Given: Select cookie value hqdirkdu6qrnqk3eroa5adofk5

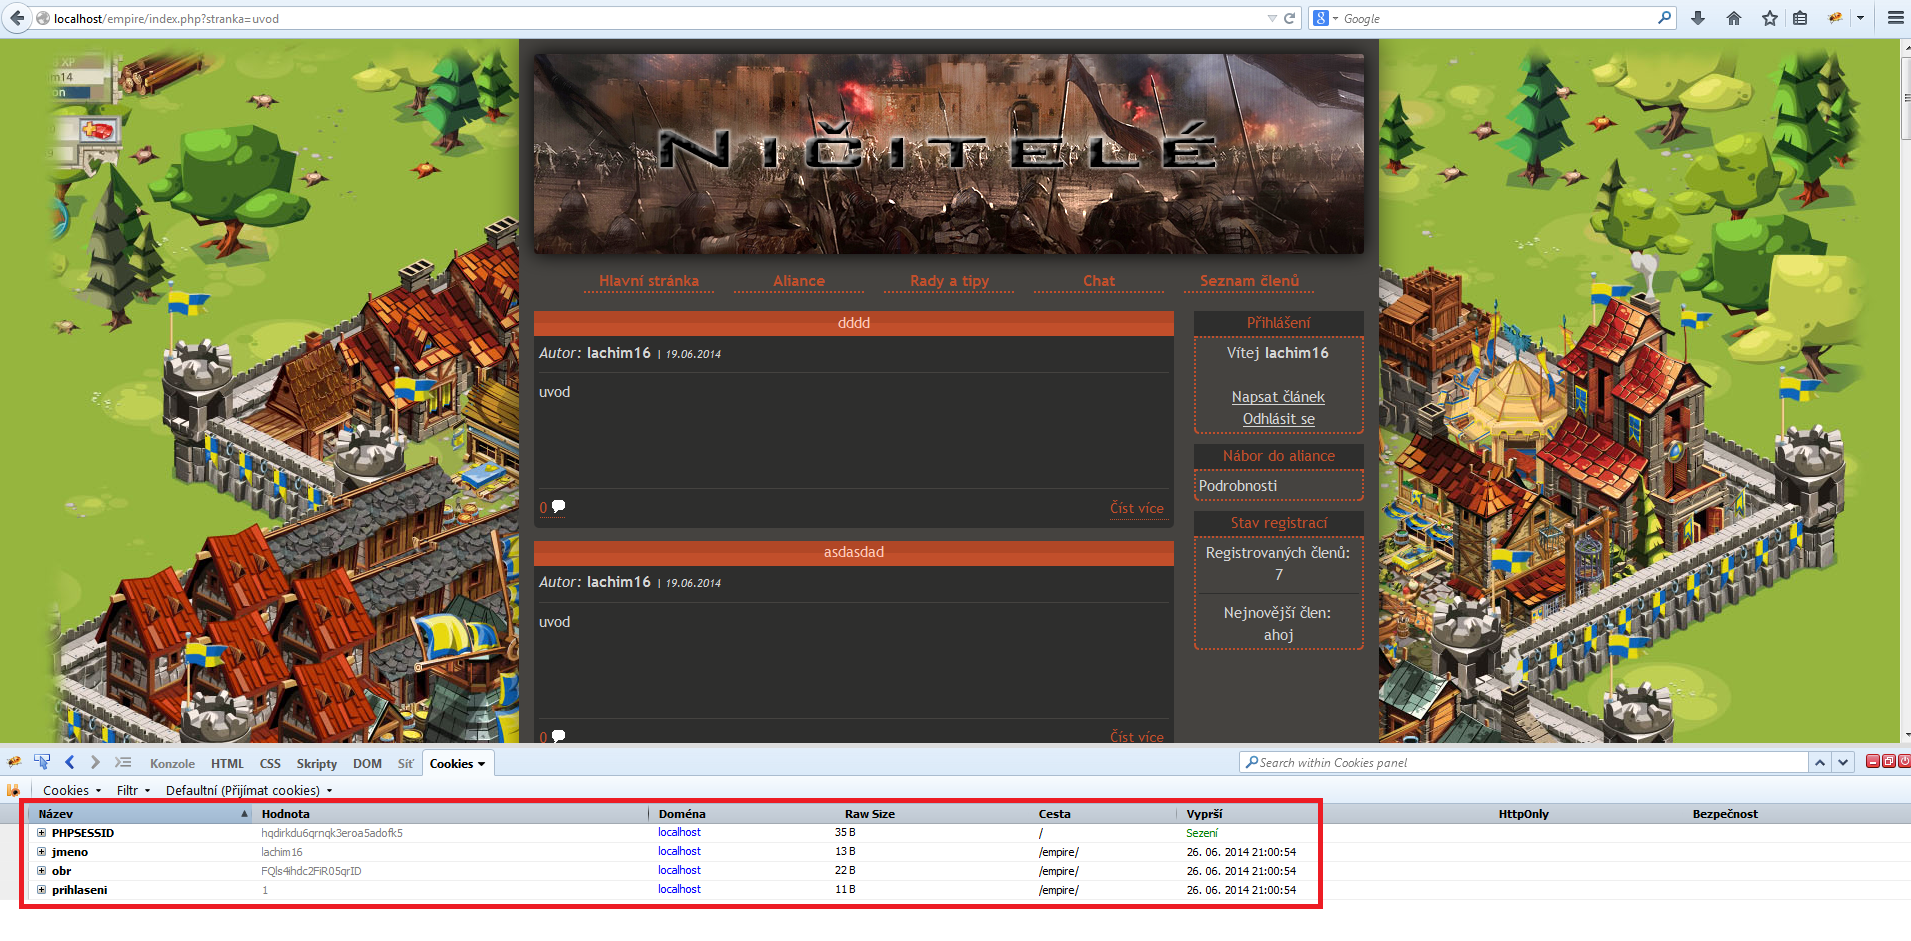Looking at the screenshot, I should (332, 833).
